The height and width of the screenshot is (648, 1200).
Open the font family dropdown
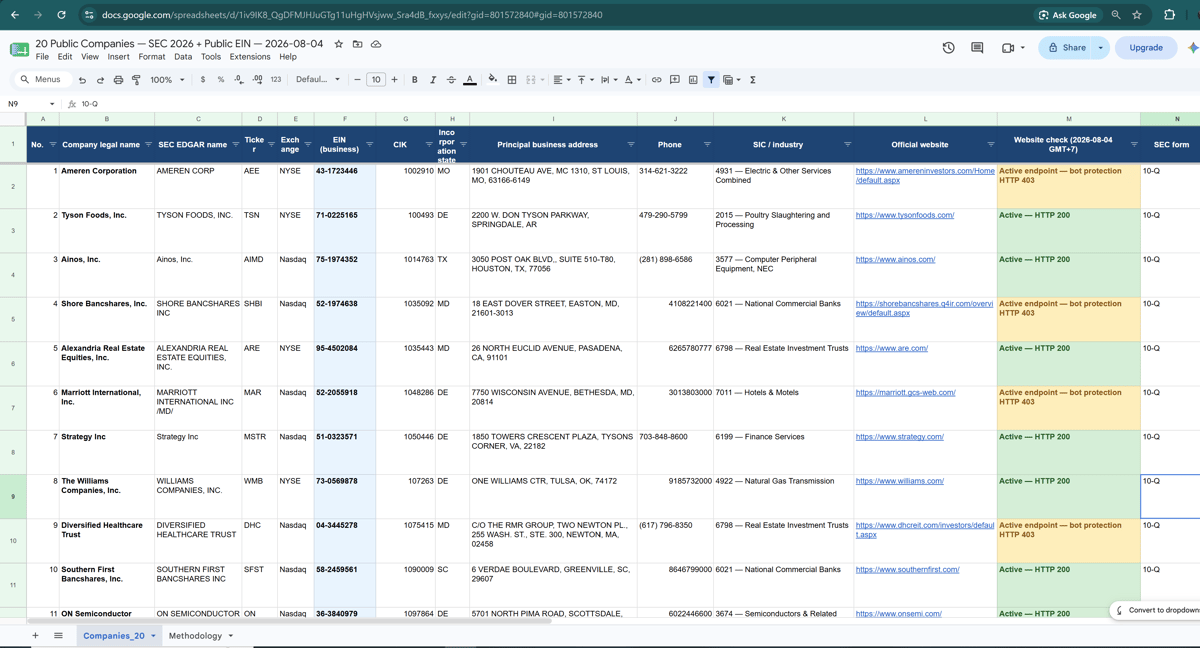(318, 80)
